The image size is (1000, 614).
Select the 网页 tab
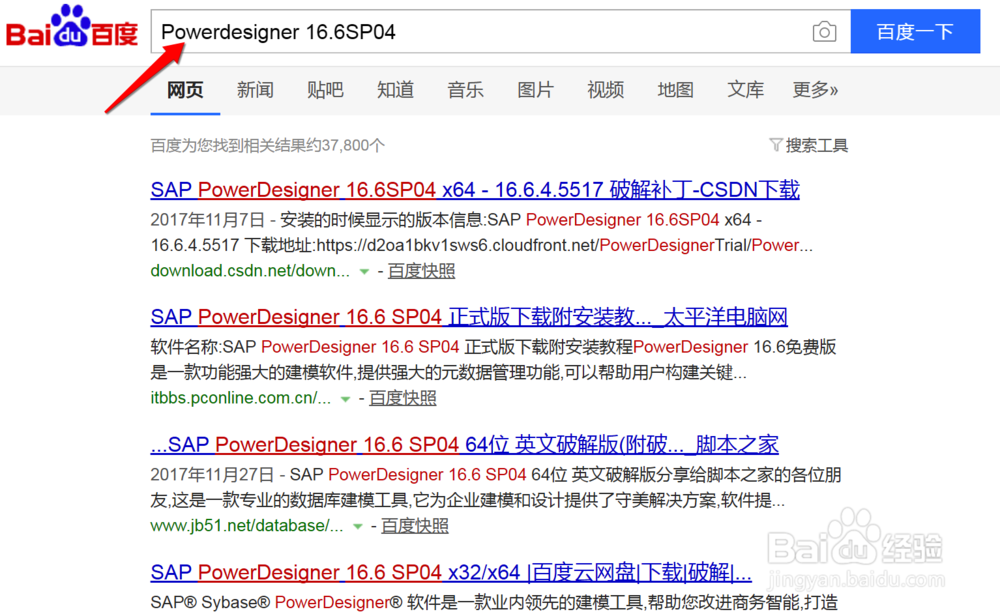(185, 90)
